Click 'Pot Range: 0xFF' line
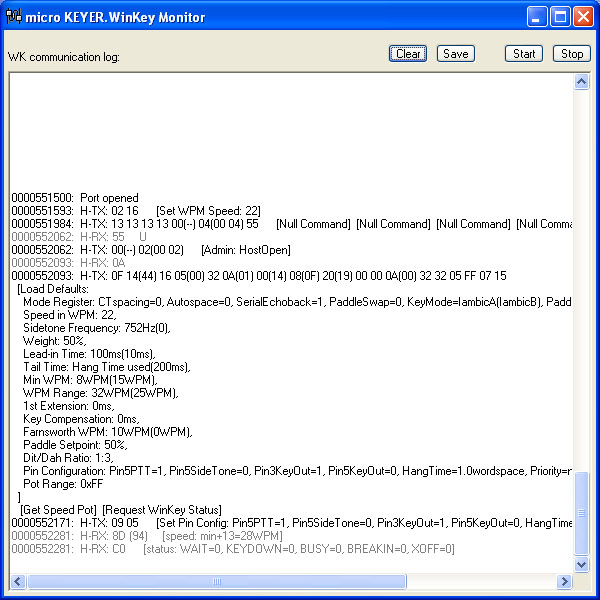This screenshot has height=600, width=600. coord(63,484)
